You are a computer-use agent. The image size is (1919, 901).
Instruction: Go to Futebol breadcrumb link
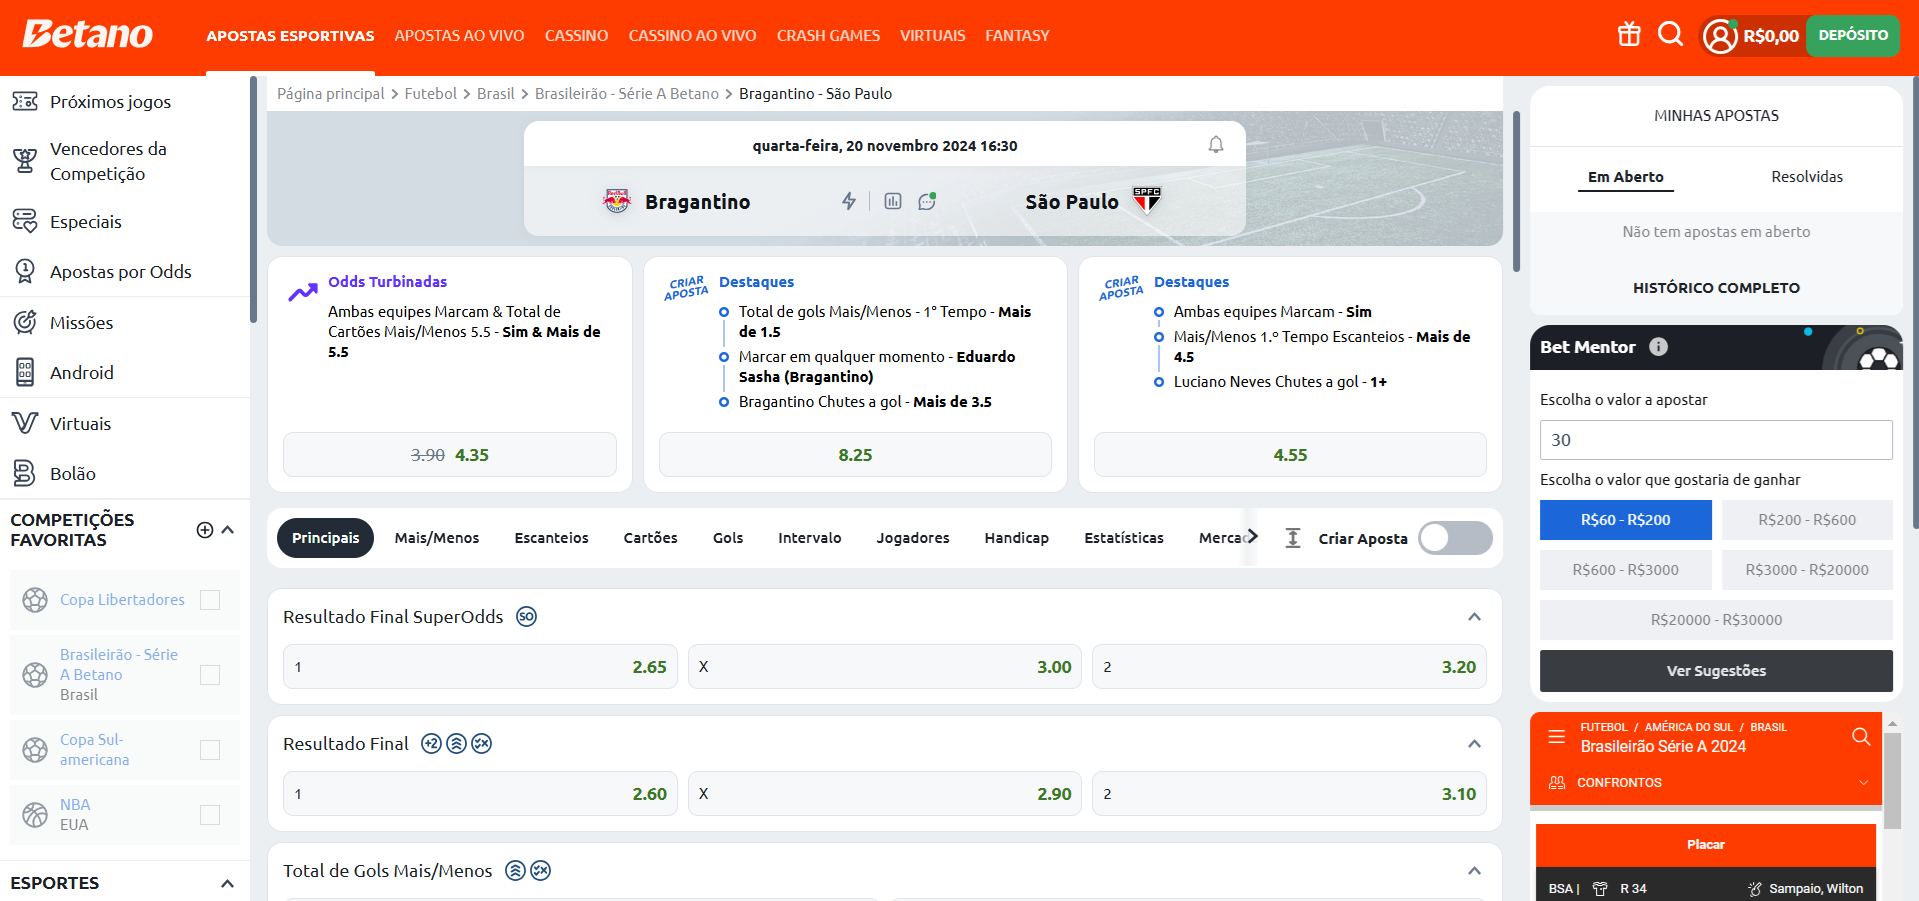(x=430, y=94)
